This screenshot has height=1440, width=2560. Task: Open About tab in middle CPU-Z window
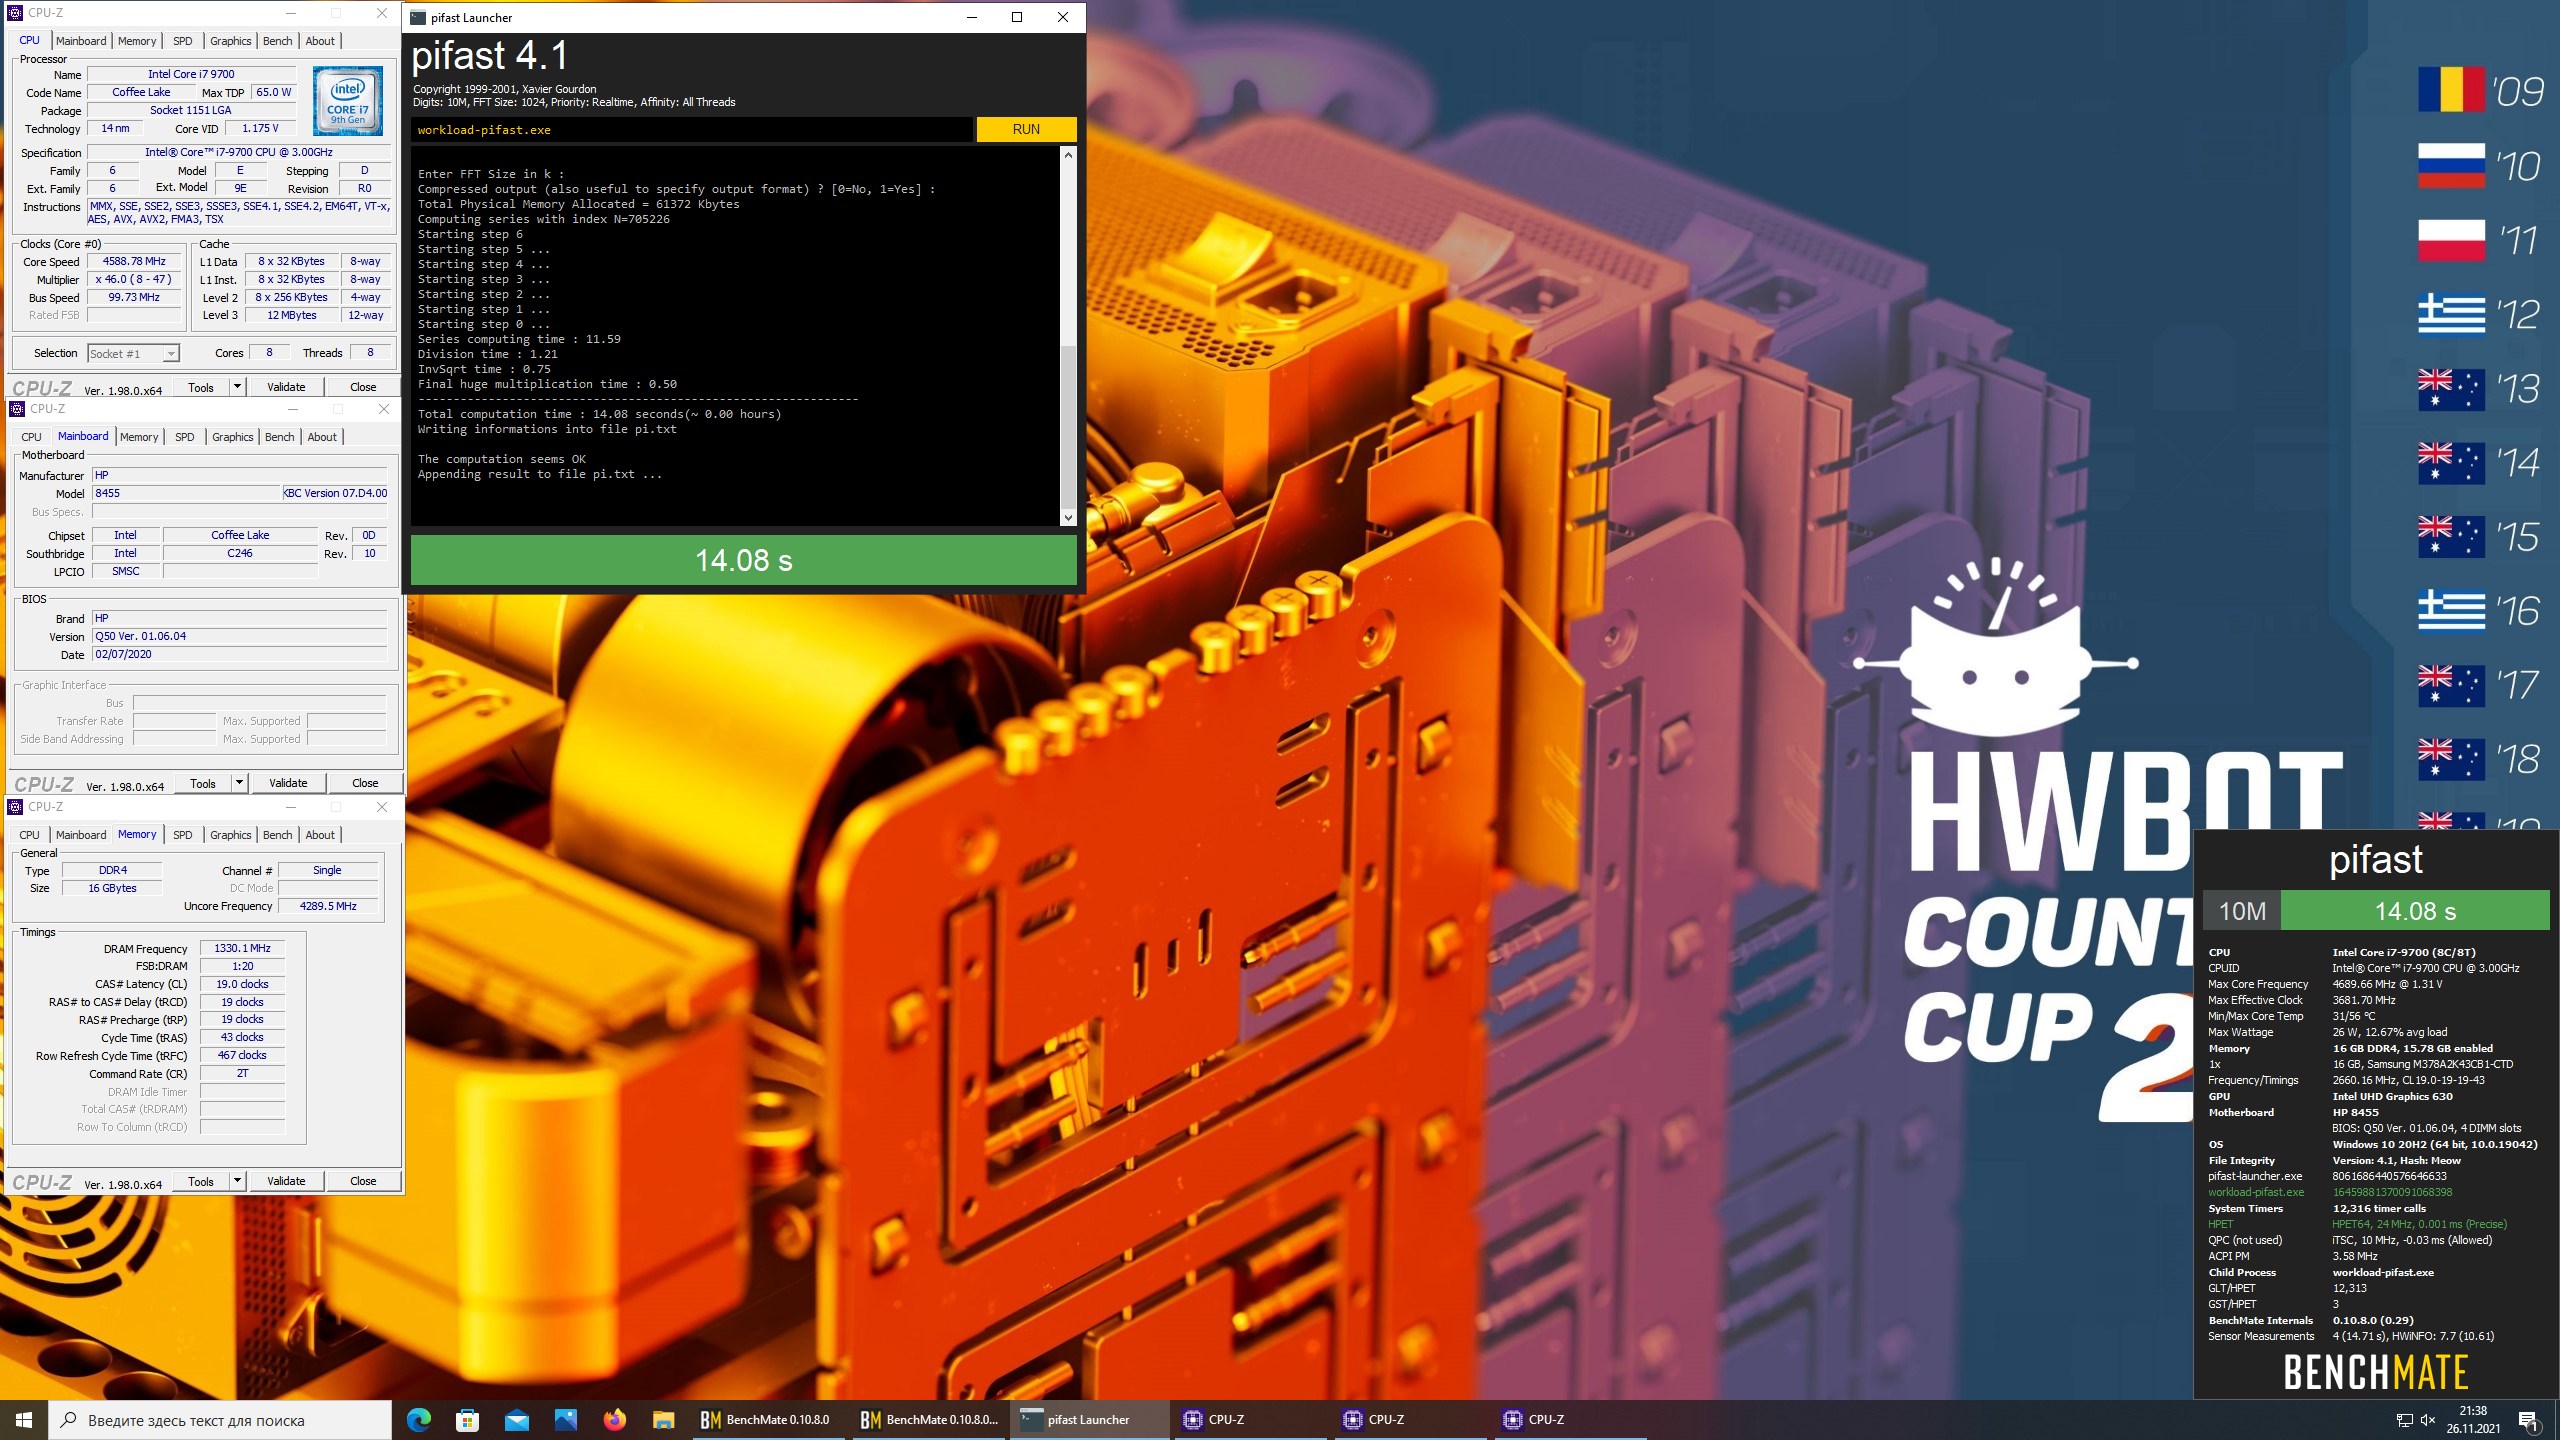tap(322, 437)
